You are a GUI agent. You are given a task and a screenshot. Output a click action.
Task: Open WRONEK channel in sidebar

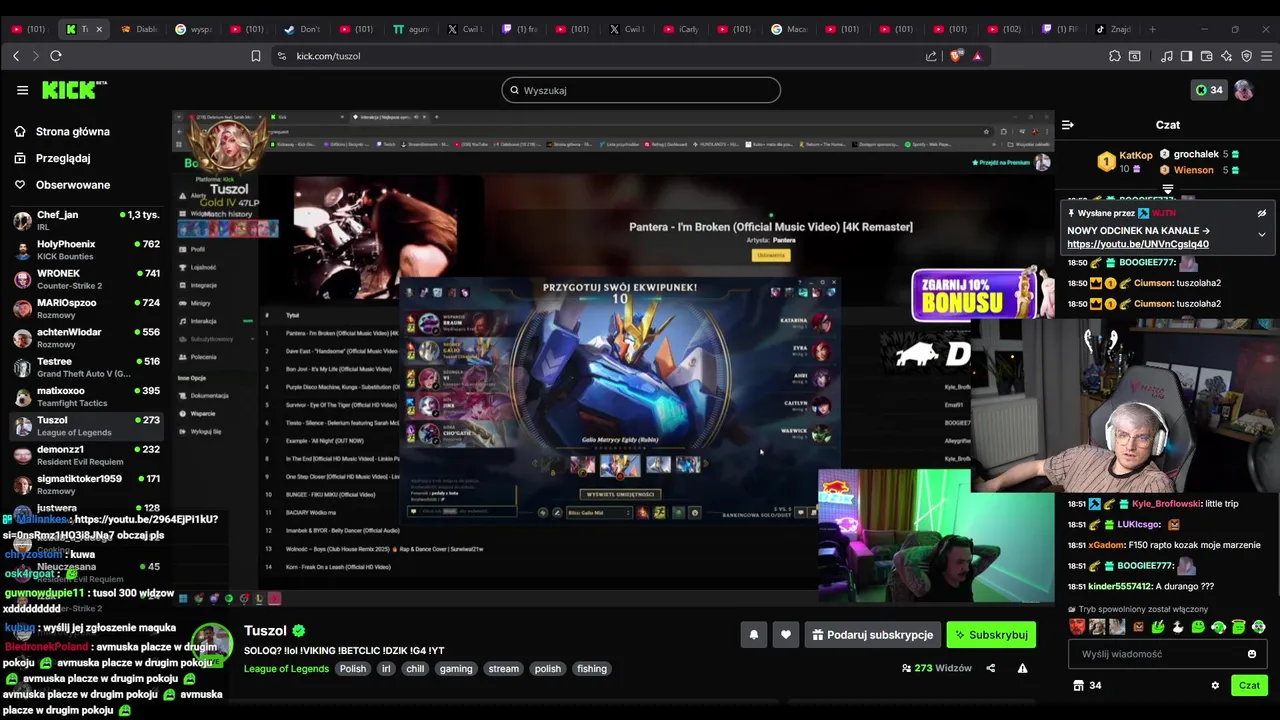(x=86, y=279)
